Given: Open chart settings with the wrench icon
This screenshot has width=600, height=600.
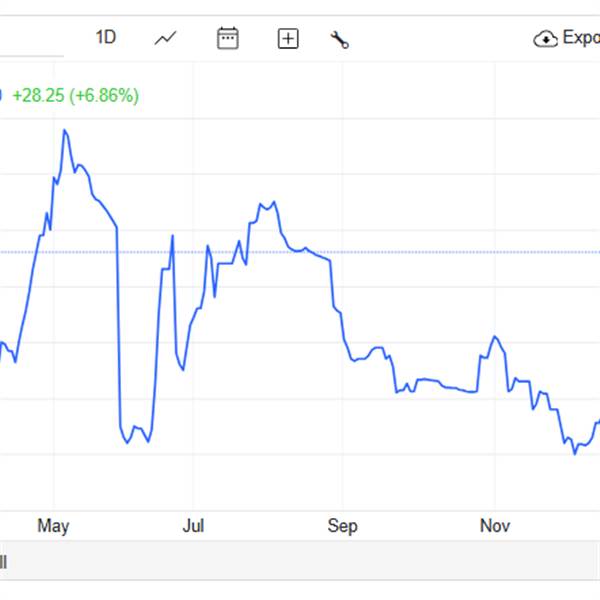Looking at the screenshot, I should pyautogui.click(x=340, y=39).
